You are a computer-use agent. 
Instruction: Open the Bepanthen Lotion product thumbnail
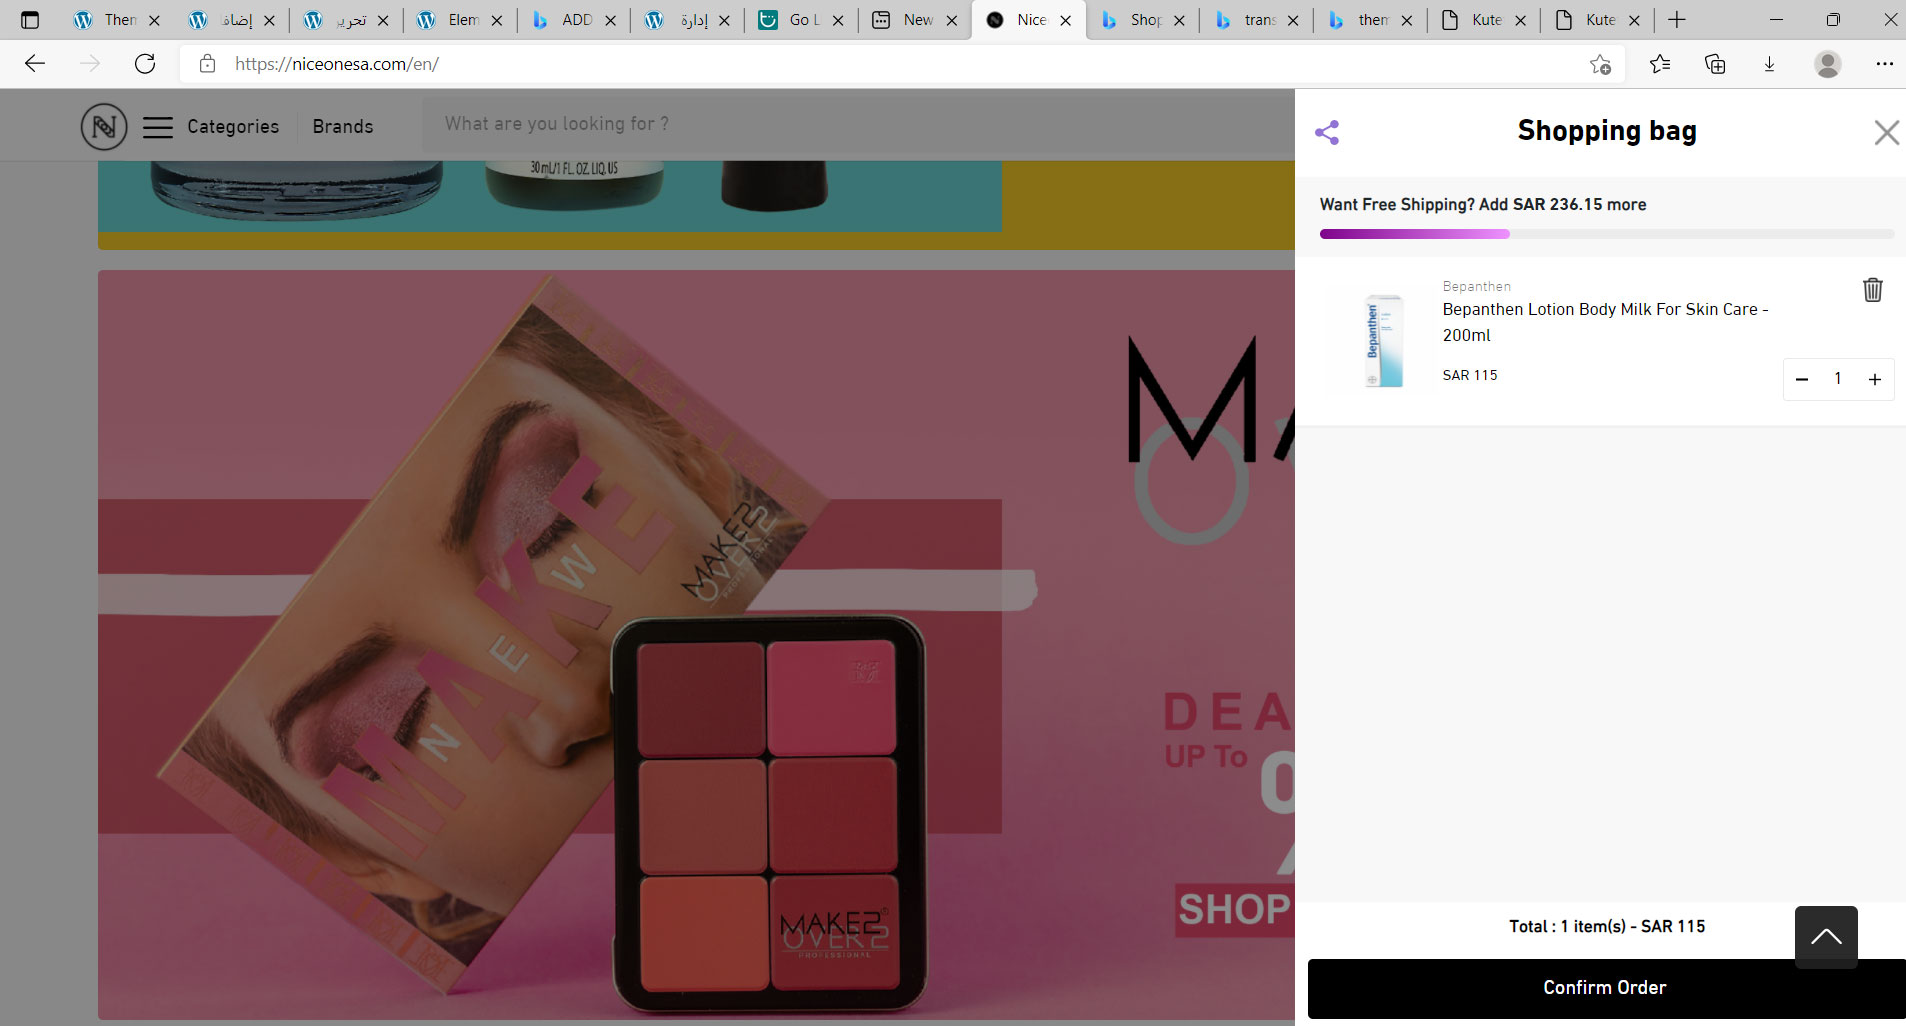click(1384, 340)
